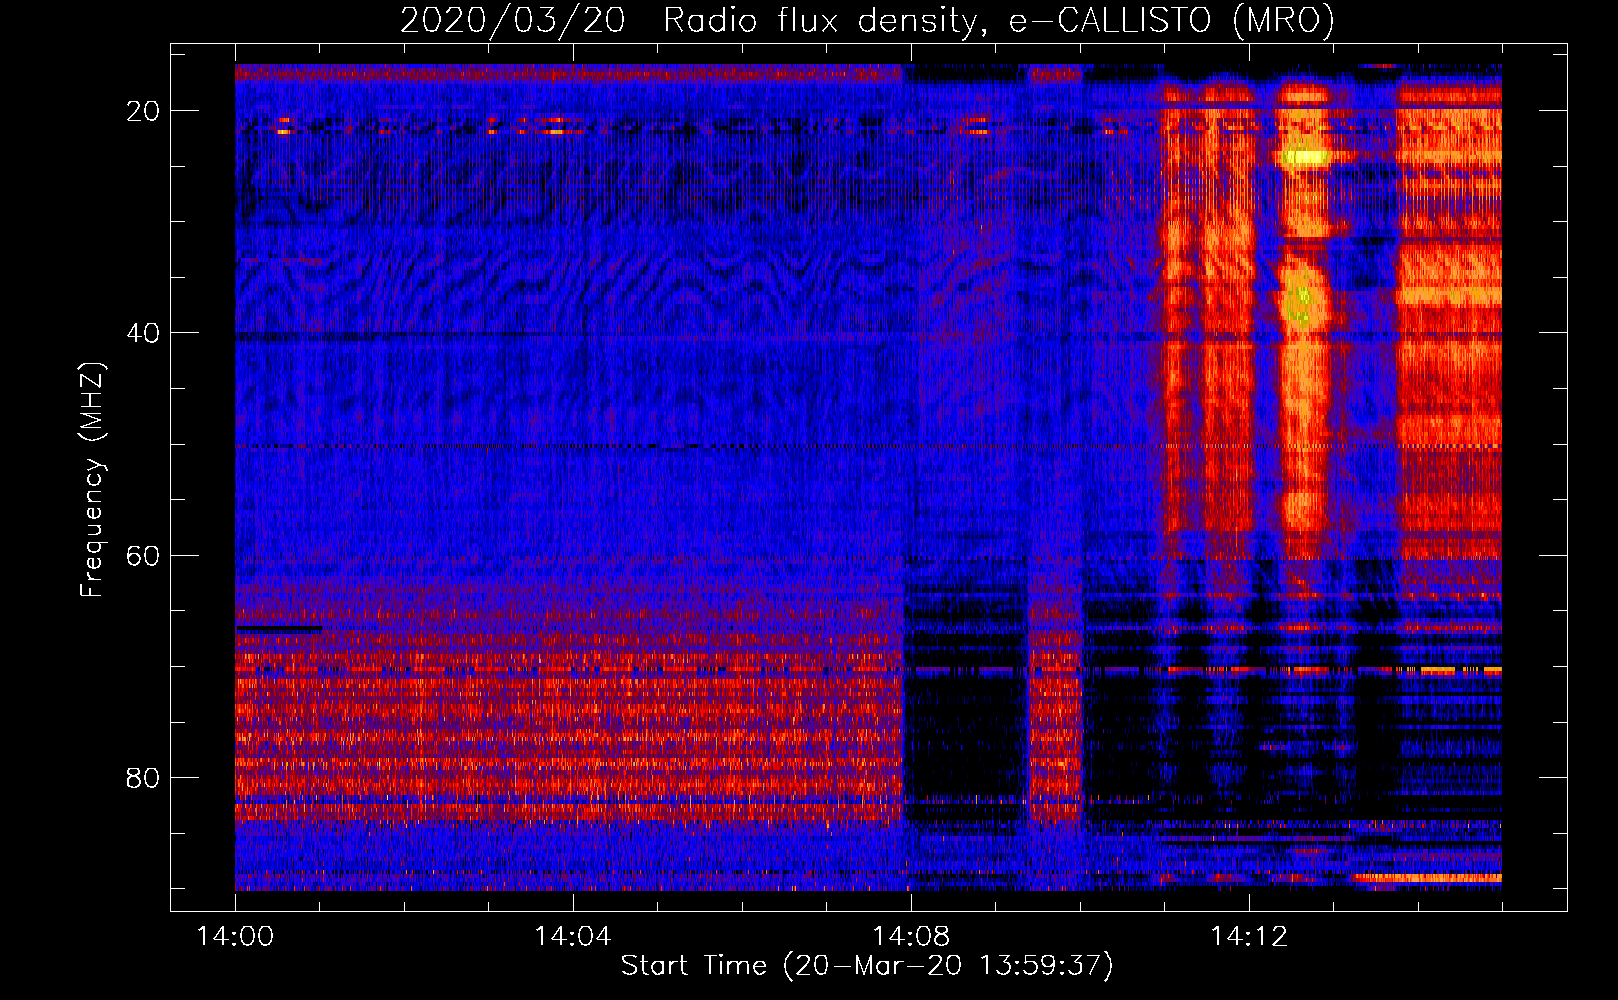1618x1000 pixels.
Task: Click the 80 frequency tick label
Action: pyautogui.click(x=143, y=777)
